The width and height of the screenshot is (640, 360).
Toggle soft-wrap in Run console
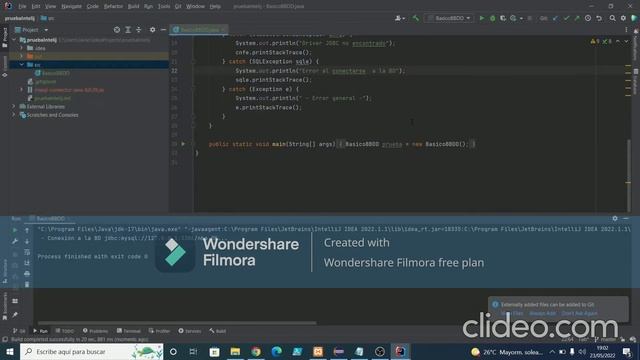tap(27, 252)
